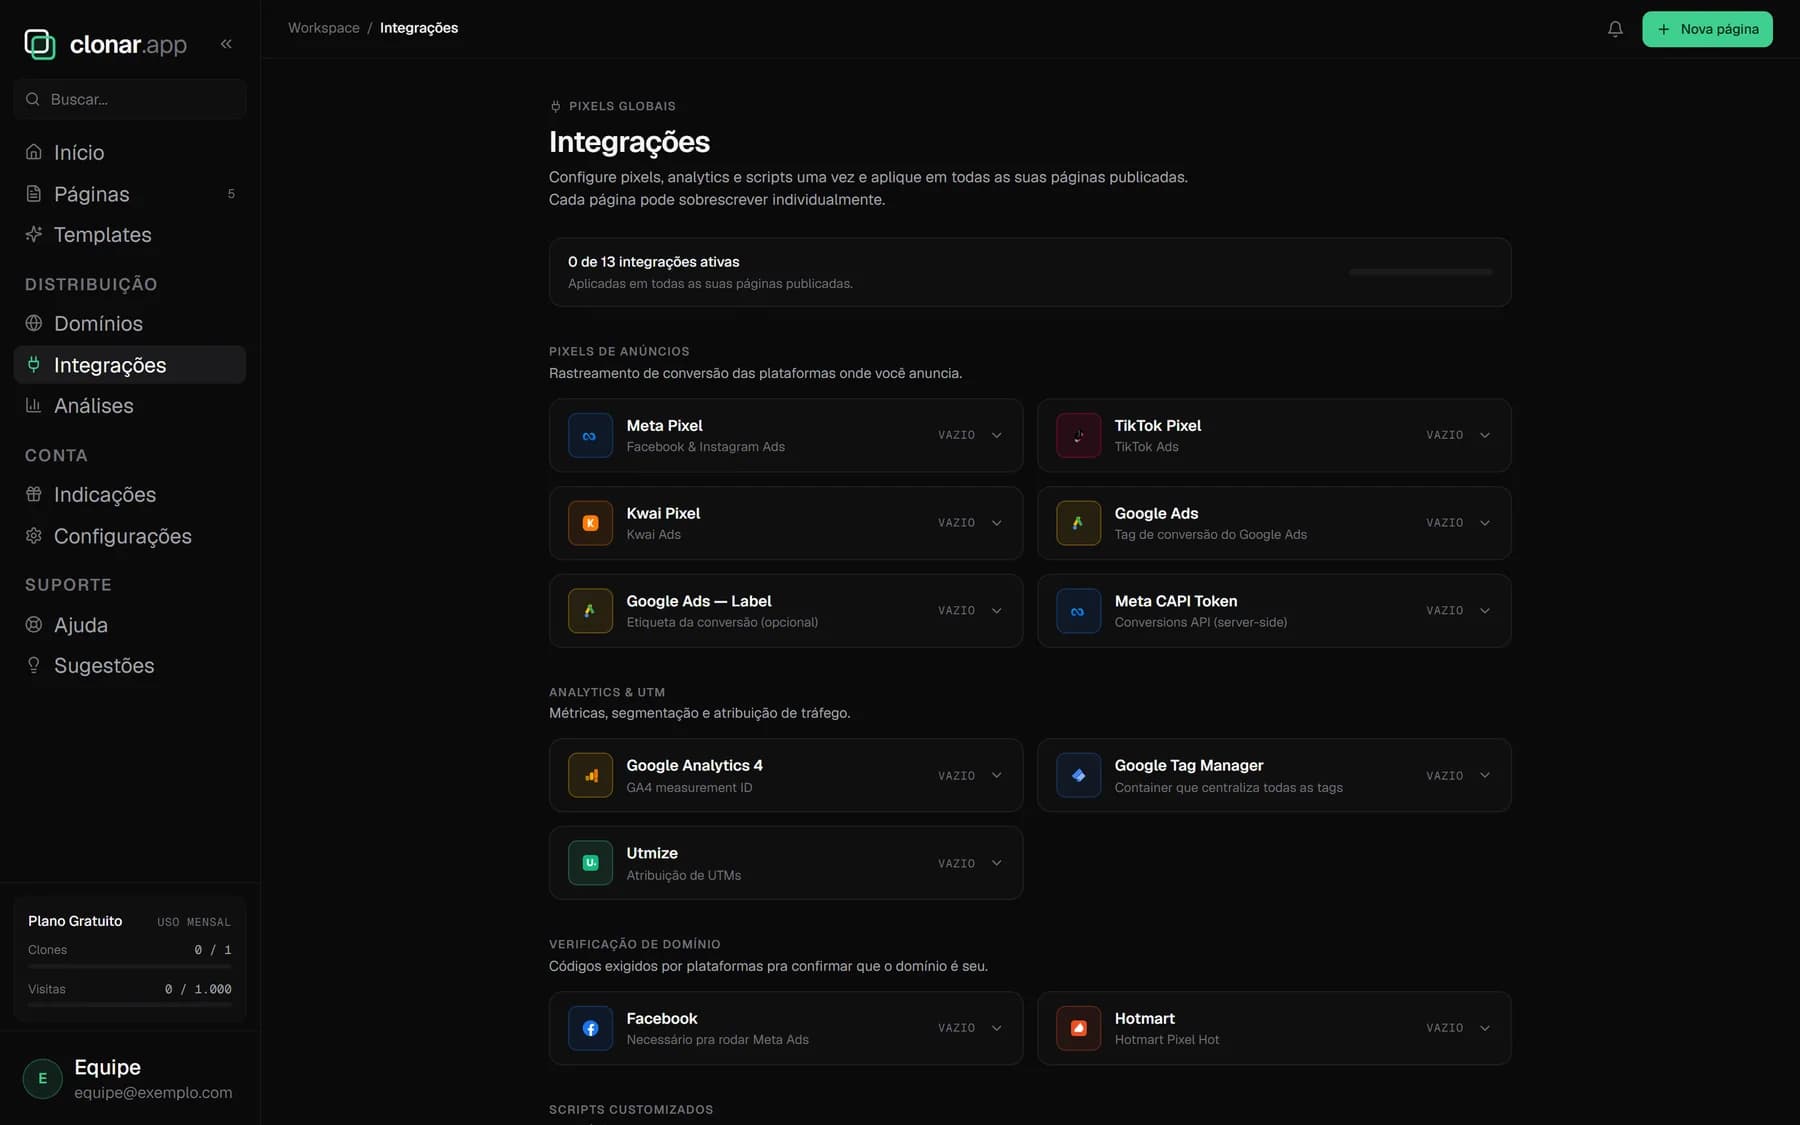Expand the Meta CAPI Token chevron
1800x1125 pixels.
tap(1484, 611)
